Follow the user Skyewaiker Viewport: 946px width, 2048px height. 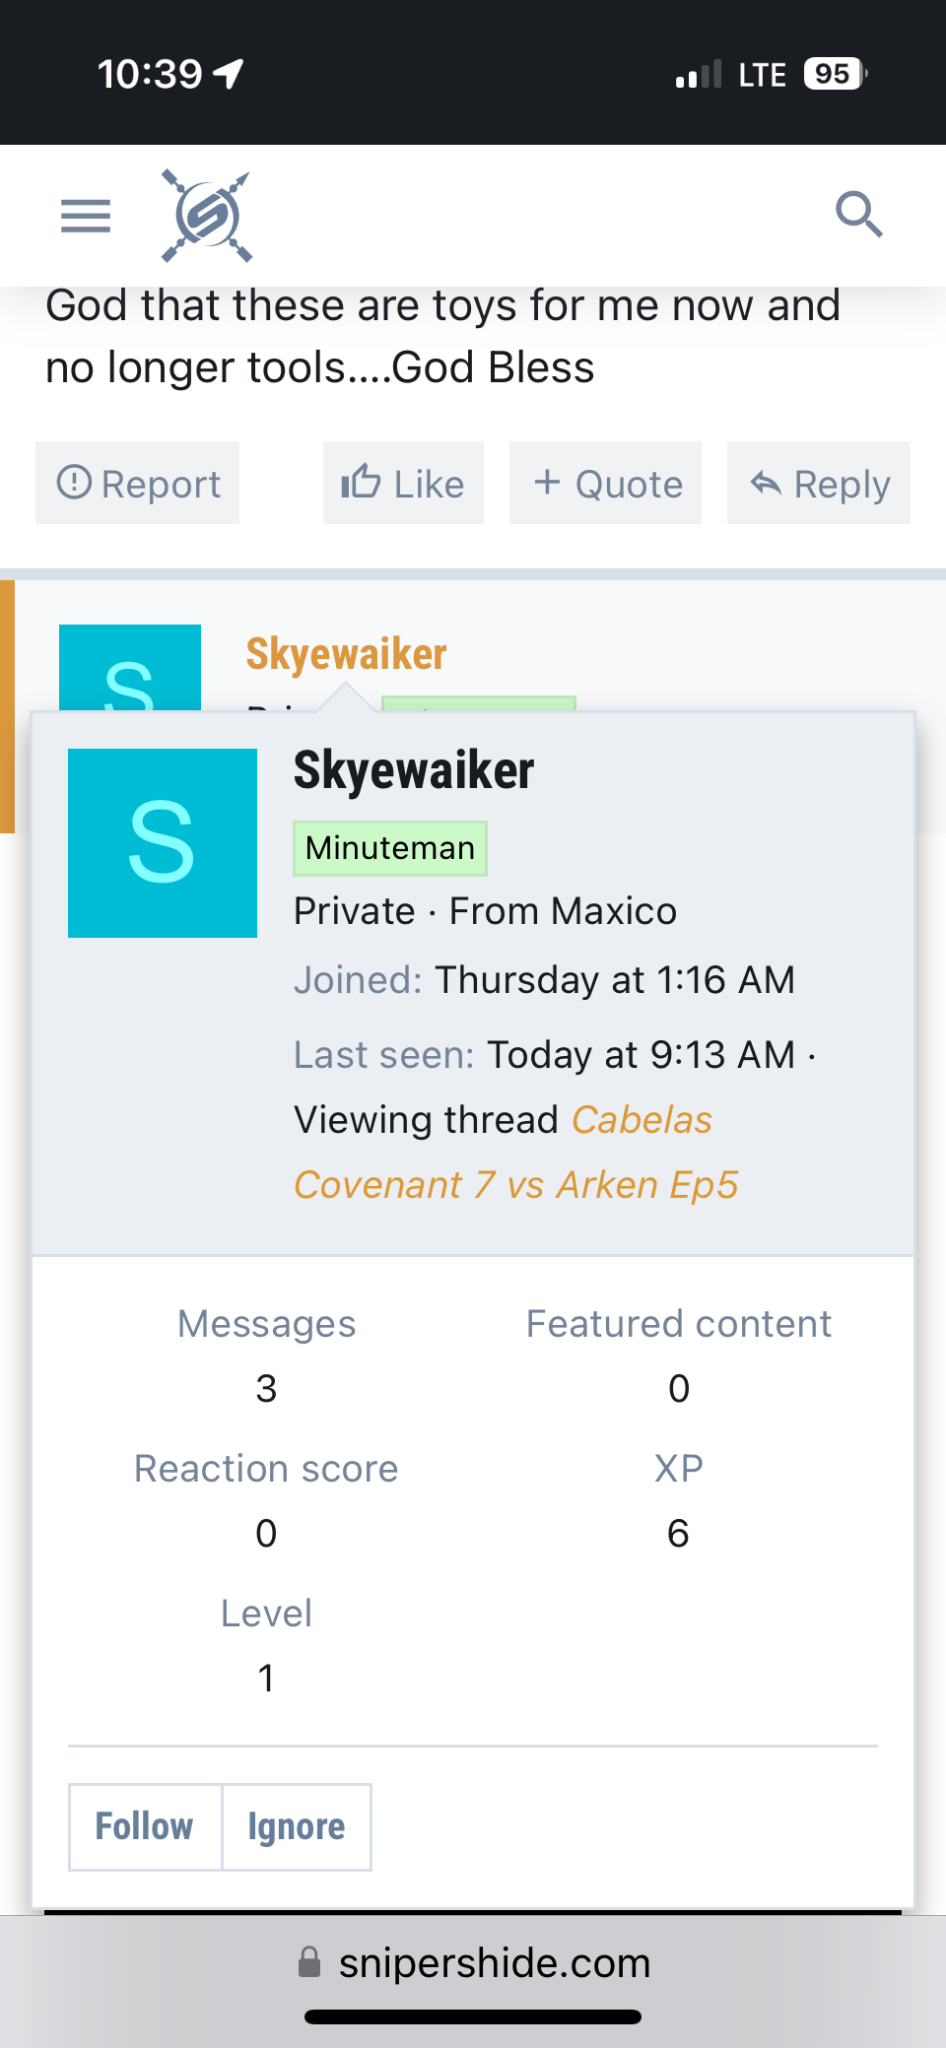click(x=145, y=1826)
